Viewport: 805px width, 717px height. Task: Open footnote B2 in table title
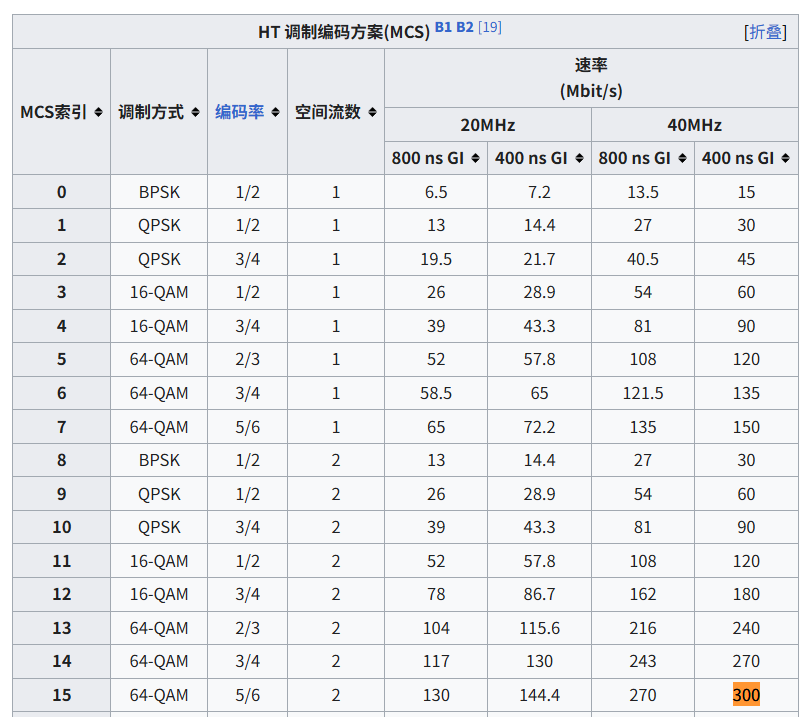pyautogui.click(x=465, y=27)
